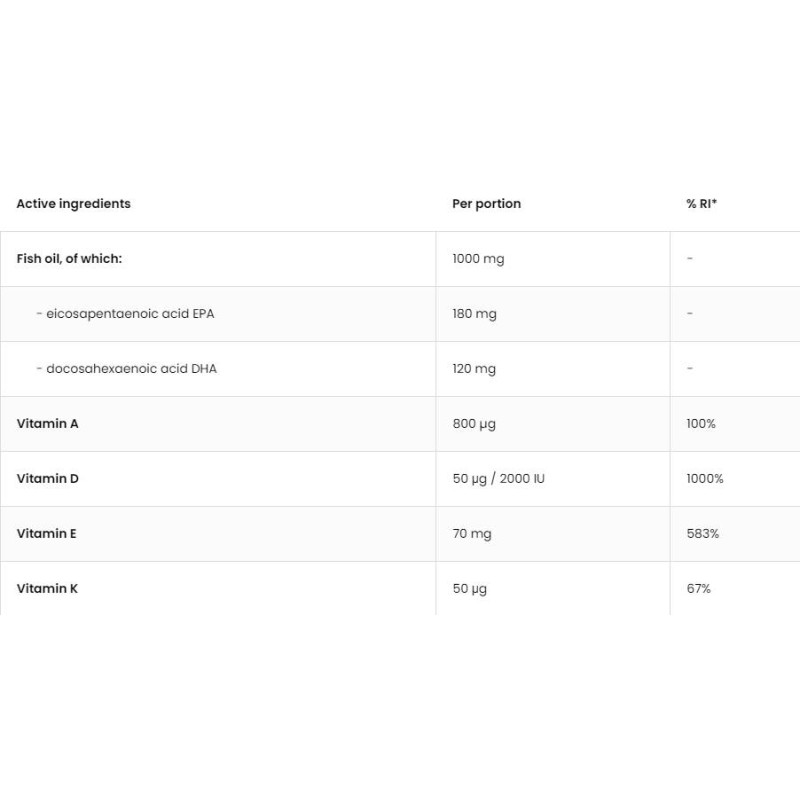This screenshot has height=800, width=800.
Task: Click the 583% RI value
Action: tap(702, 534)
